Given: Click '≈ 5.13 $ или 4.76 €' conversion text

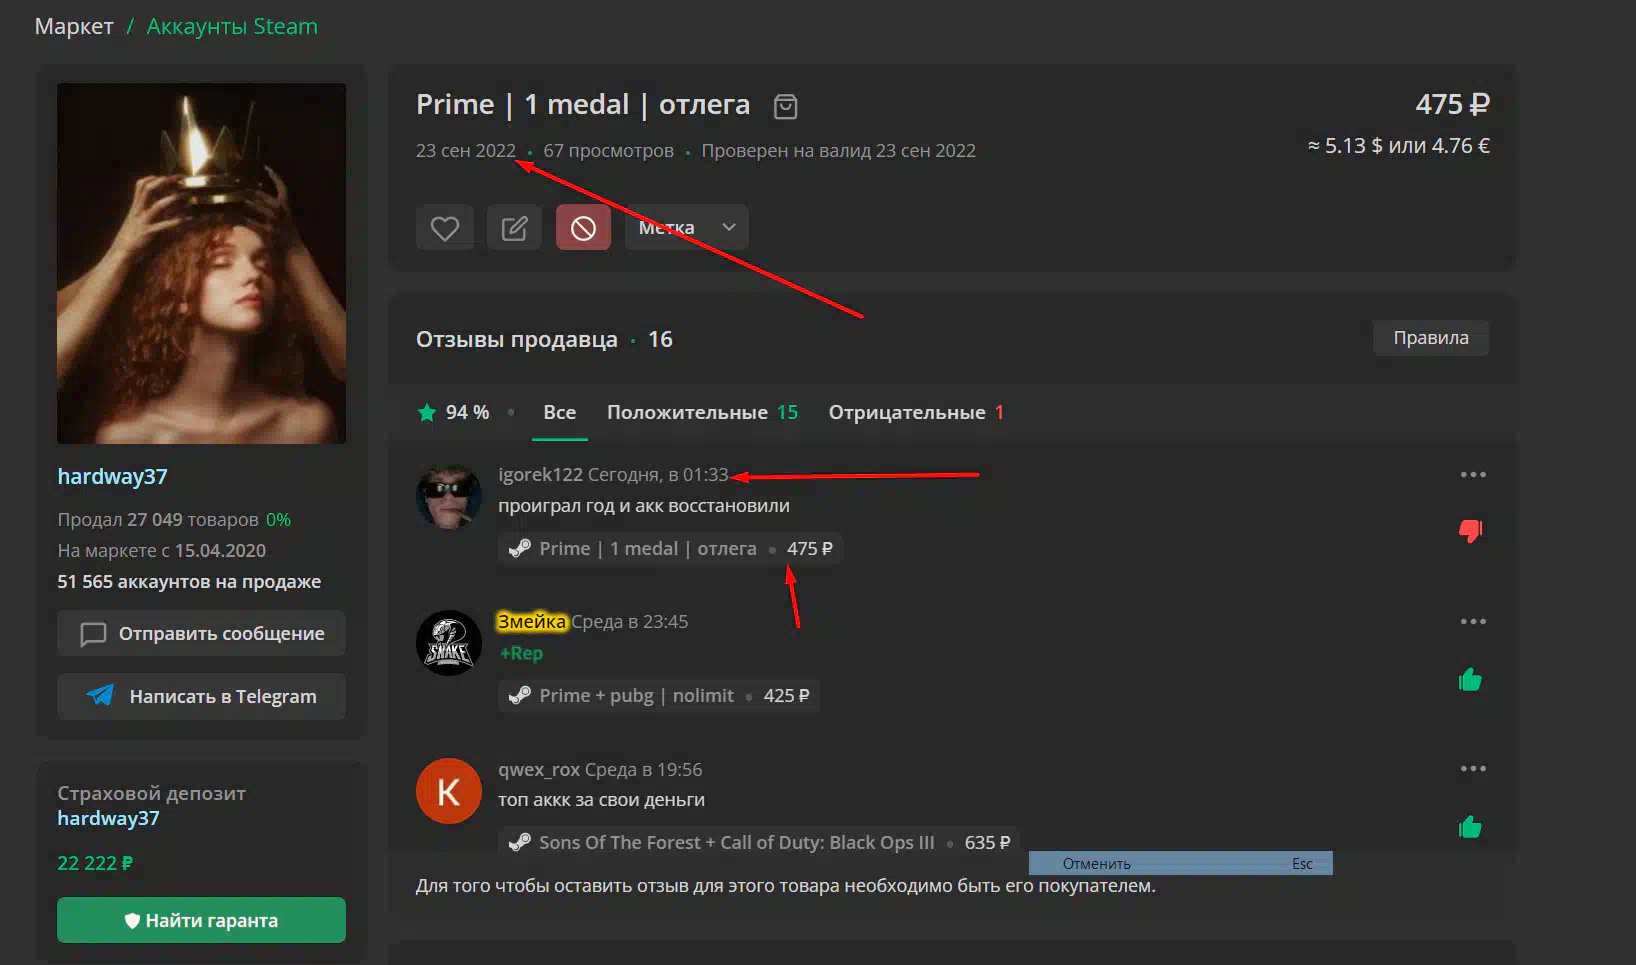Looking at the screenshot, I should click(x=1398, y=145).
